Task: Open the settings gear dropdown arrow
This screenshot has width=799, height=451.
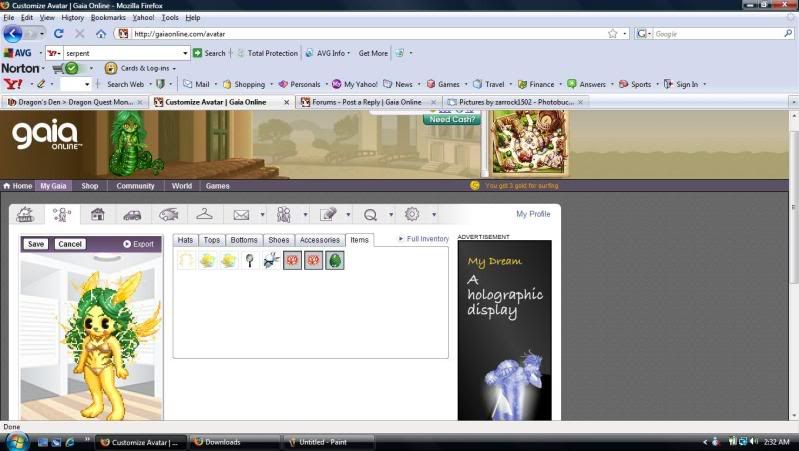Action: (x=434, y=215)
